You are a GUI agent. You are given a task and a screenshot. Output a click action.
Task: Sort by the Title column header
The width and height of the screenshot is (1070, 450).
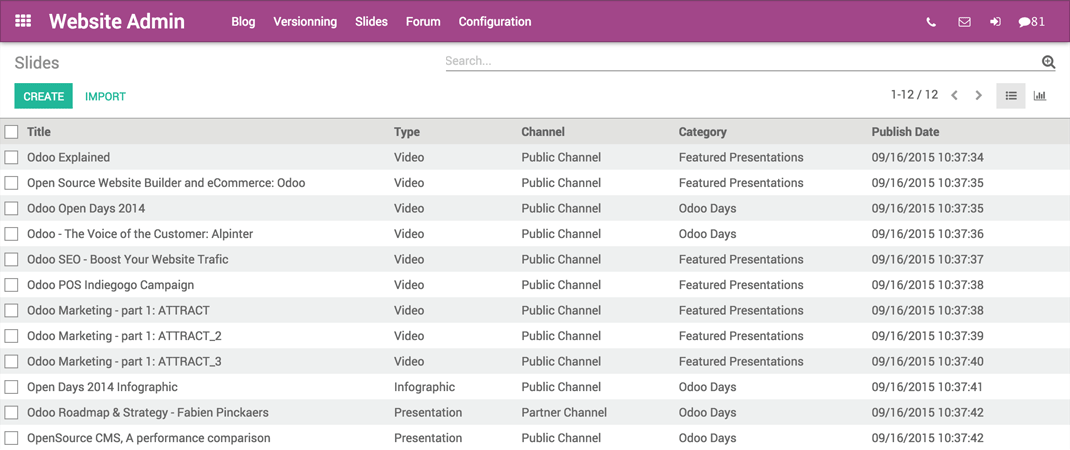point(39,132)
